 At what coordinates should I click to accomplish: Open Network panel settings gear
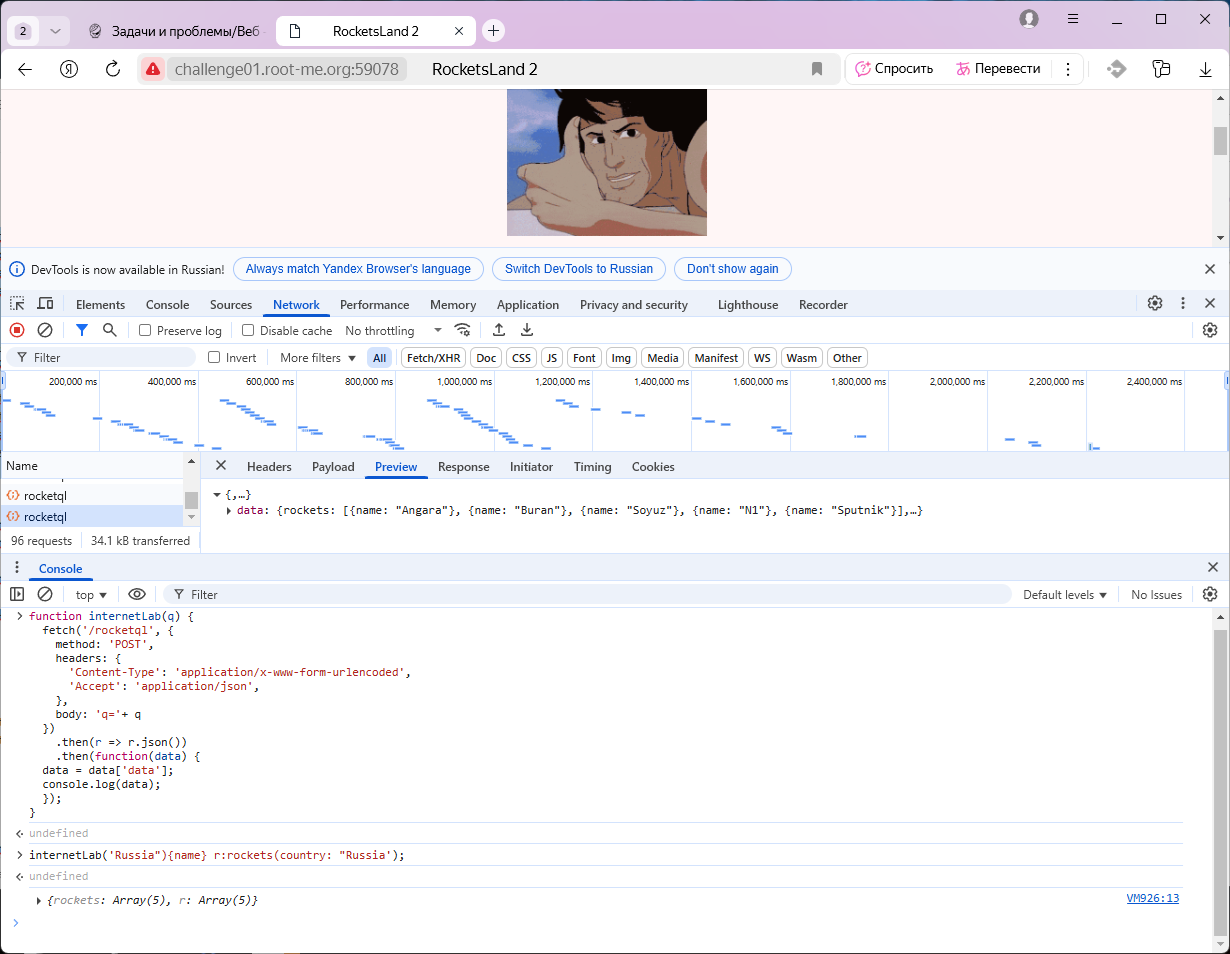(1210, 330)
